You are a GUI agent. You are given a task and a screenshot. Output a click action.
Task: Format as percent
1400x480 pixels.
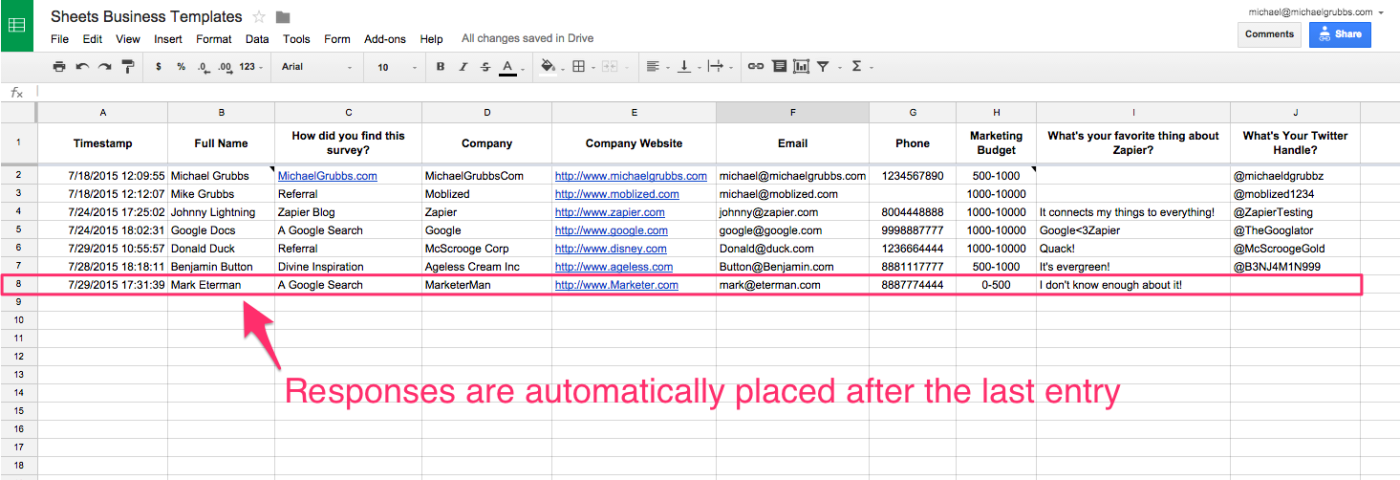click(x=181, y=67)
